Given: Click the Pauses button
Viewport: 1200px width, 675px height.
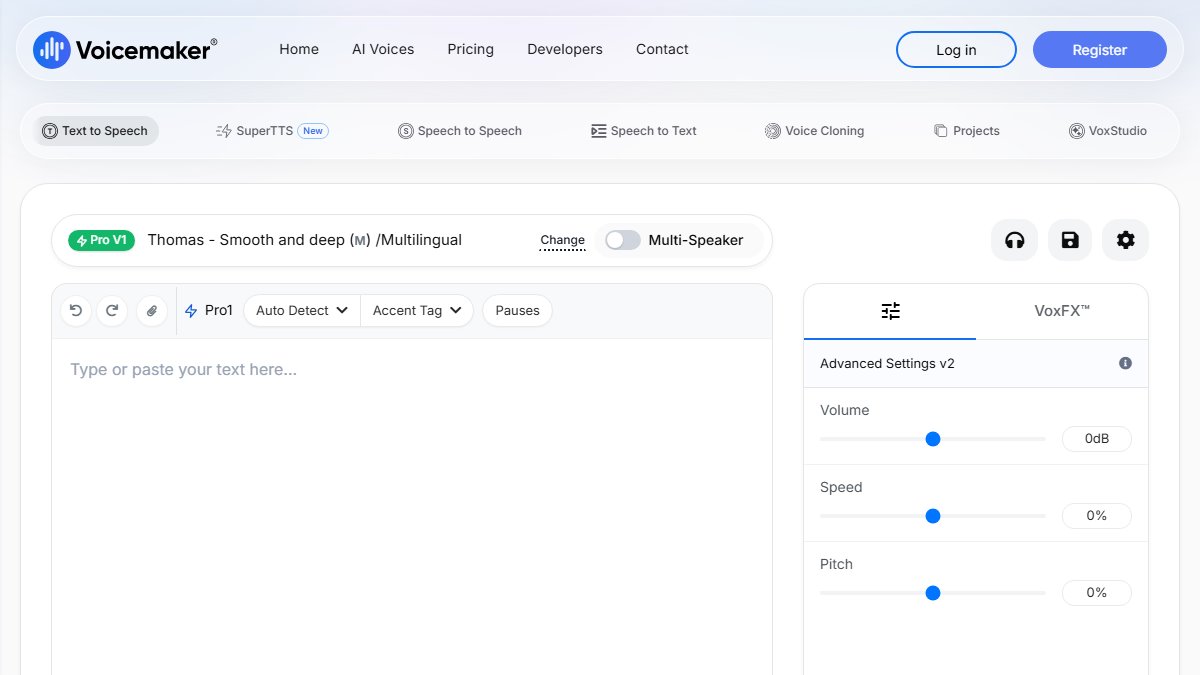Looking at the screenshot, I should click(x=517, y=311).
